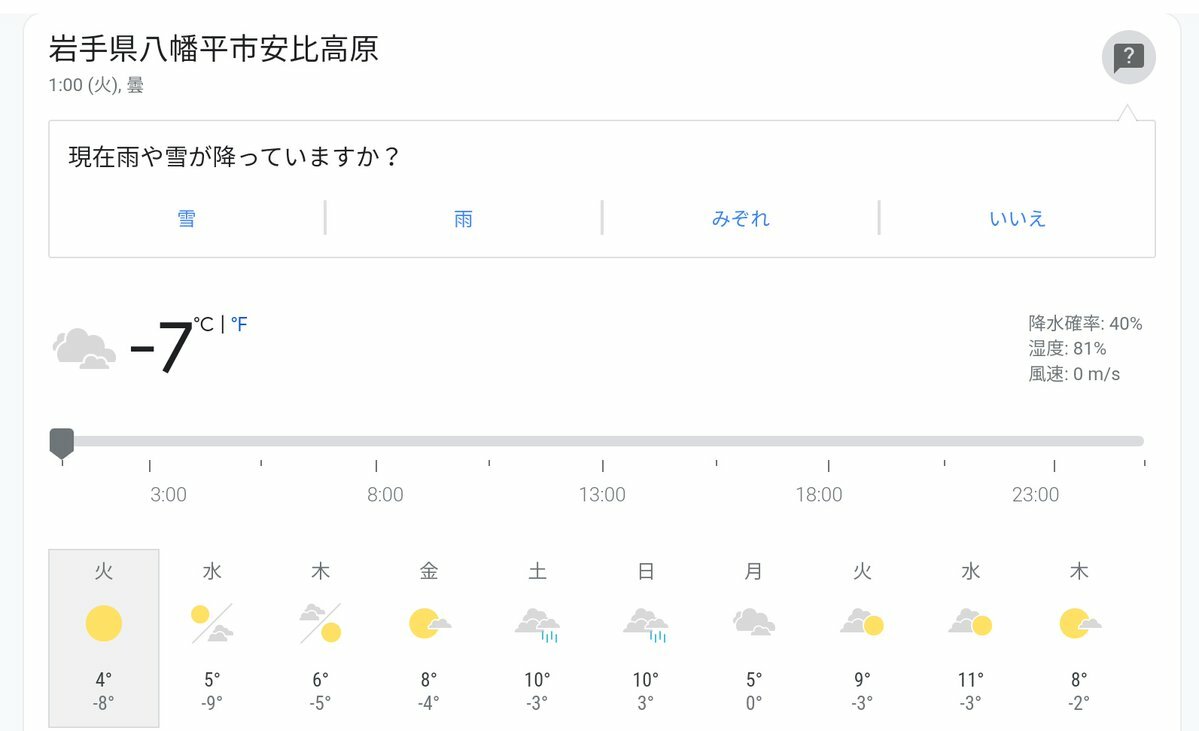
Task: Select Friday's mostly sunny forecast icon
Action: (x=429, y=623)
